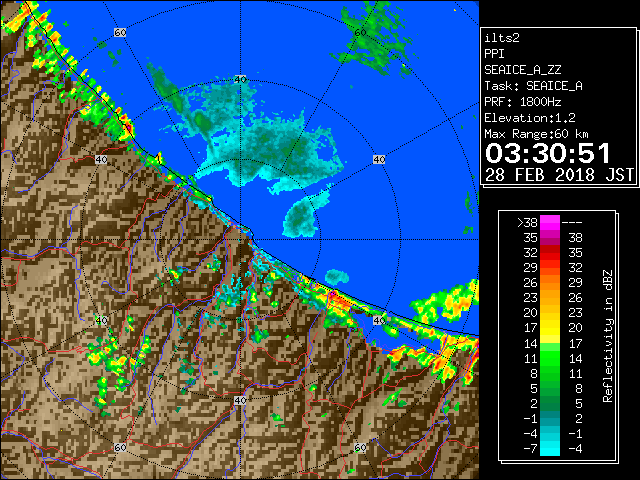This screenshot has width=640, height=480.
Task: Select the 'Elevation:1.2' text
Action: click(x=530, y=118)
